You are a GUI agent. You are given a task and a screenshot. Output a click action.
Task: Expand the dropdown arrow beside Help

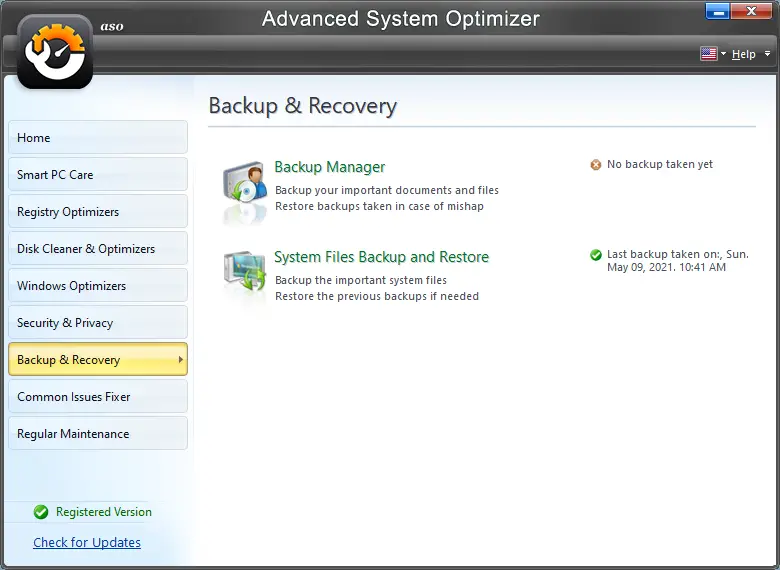(x=767, y=53)
